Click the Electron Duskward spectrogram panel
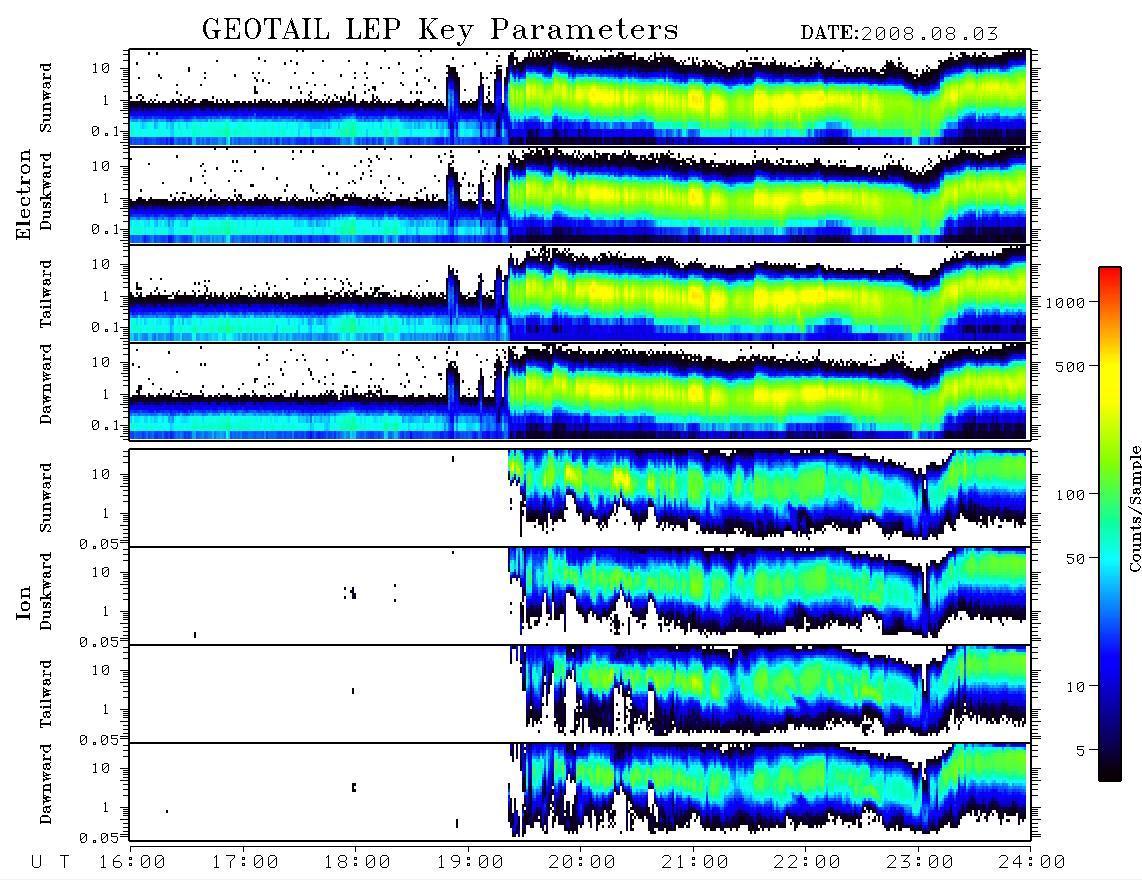 tap(580, 195)
